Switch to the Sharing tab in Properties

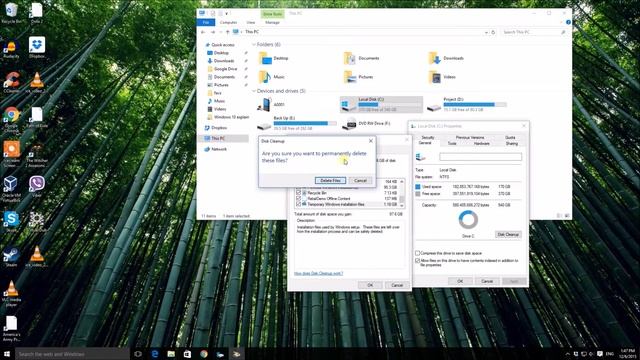(x=511, y=143)
